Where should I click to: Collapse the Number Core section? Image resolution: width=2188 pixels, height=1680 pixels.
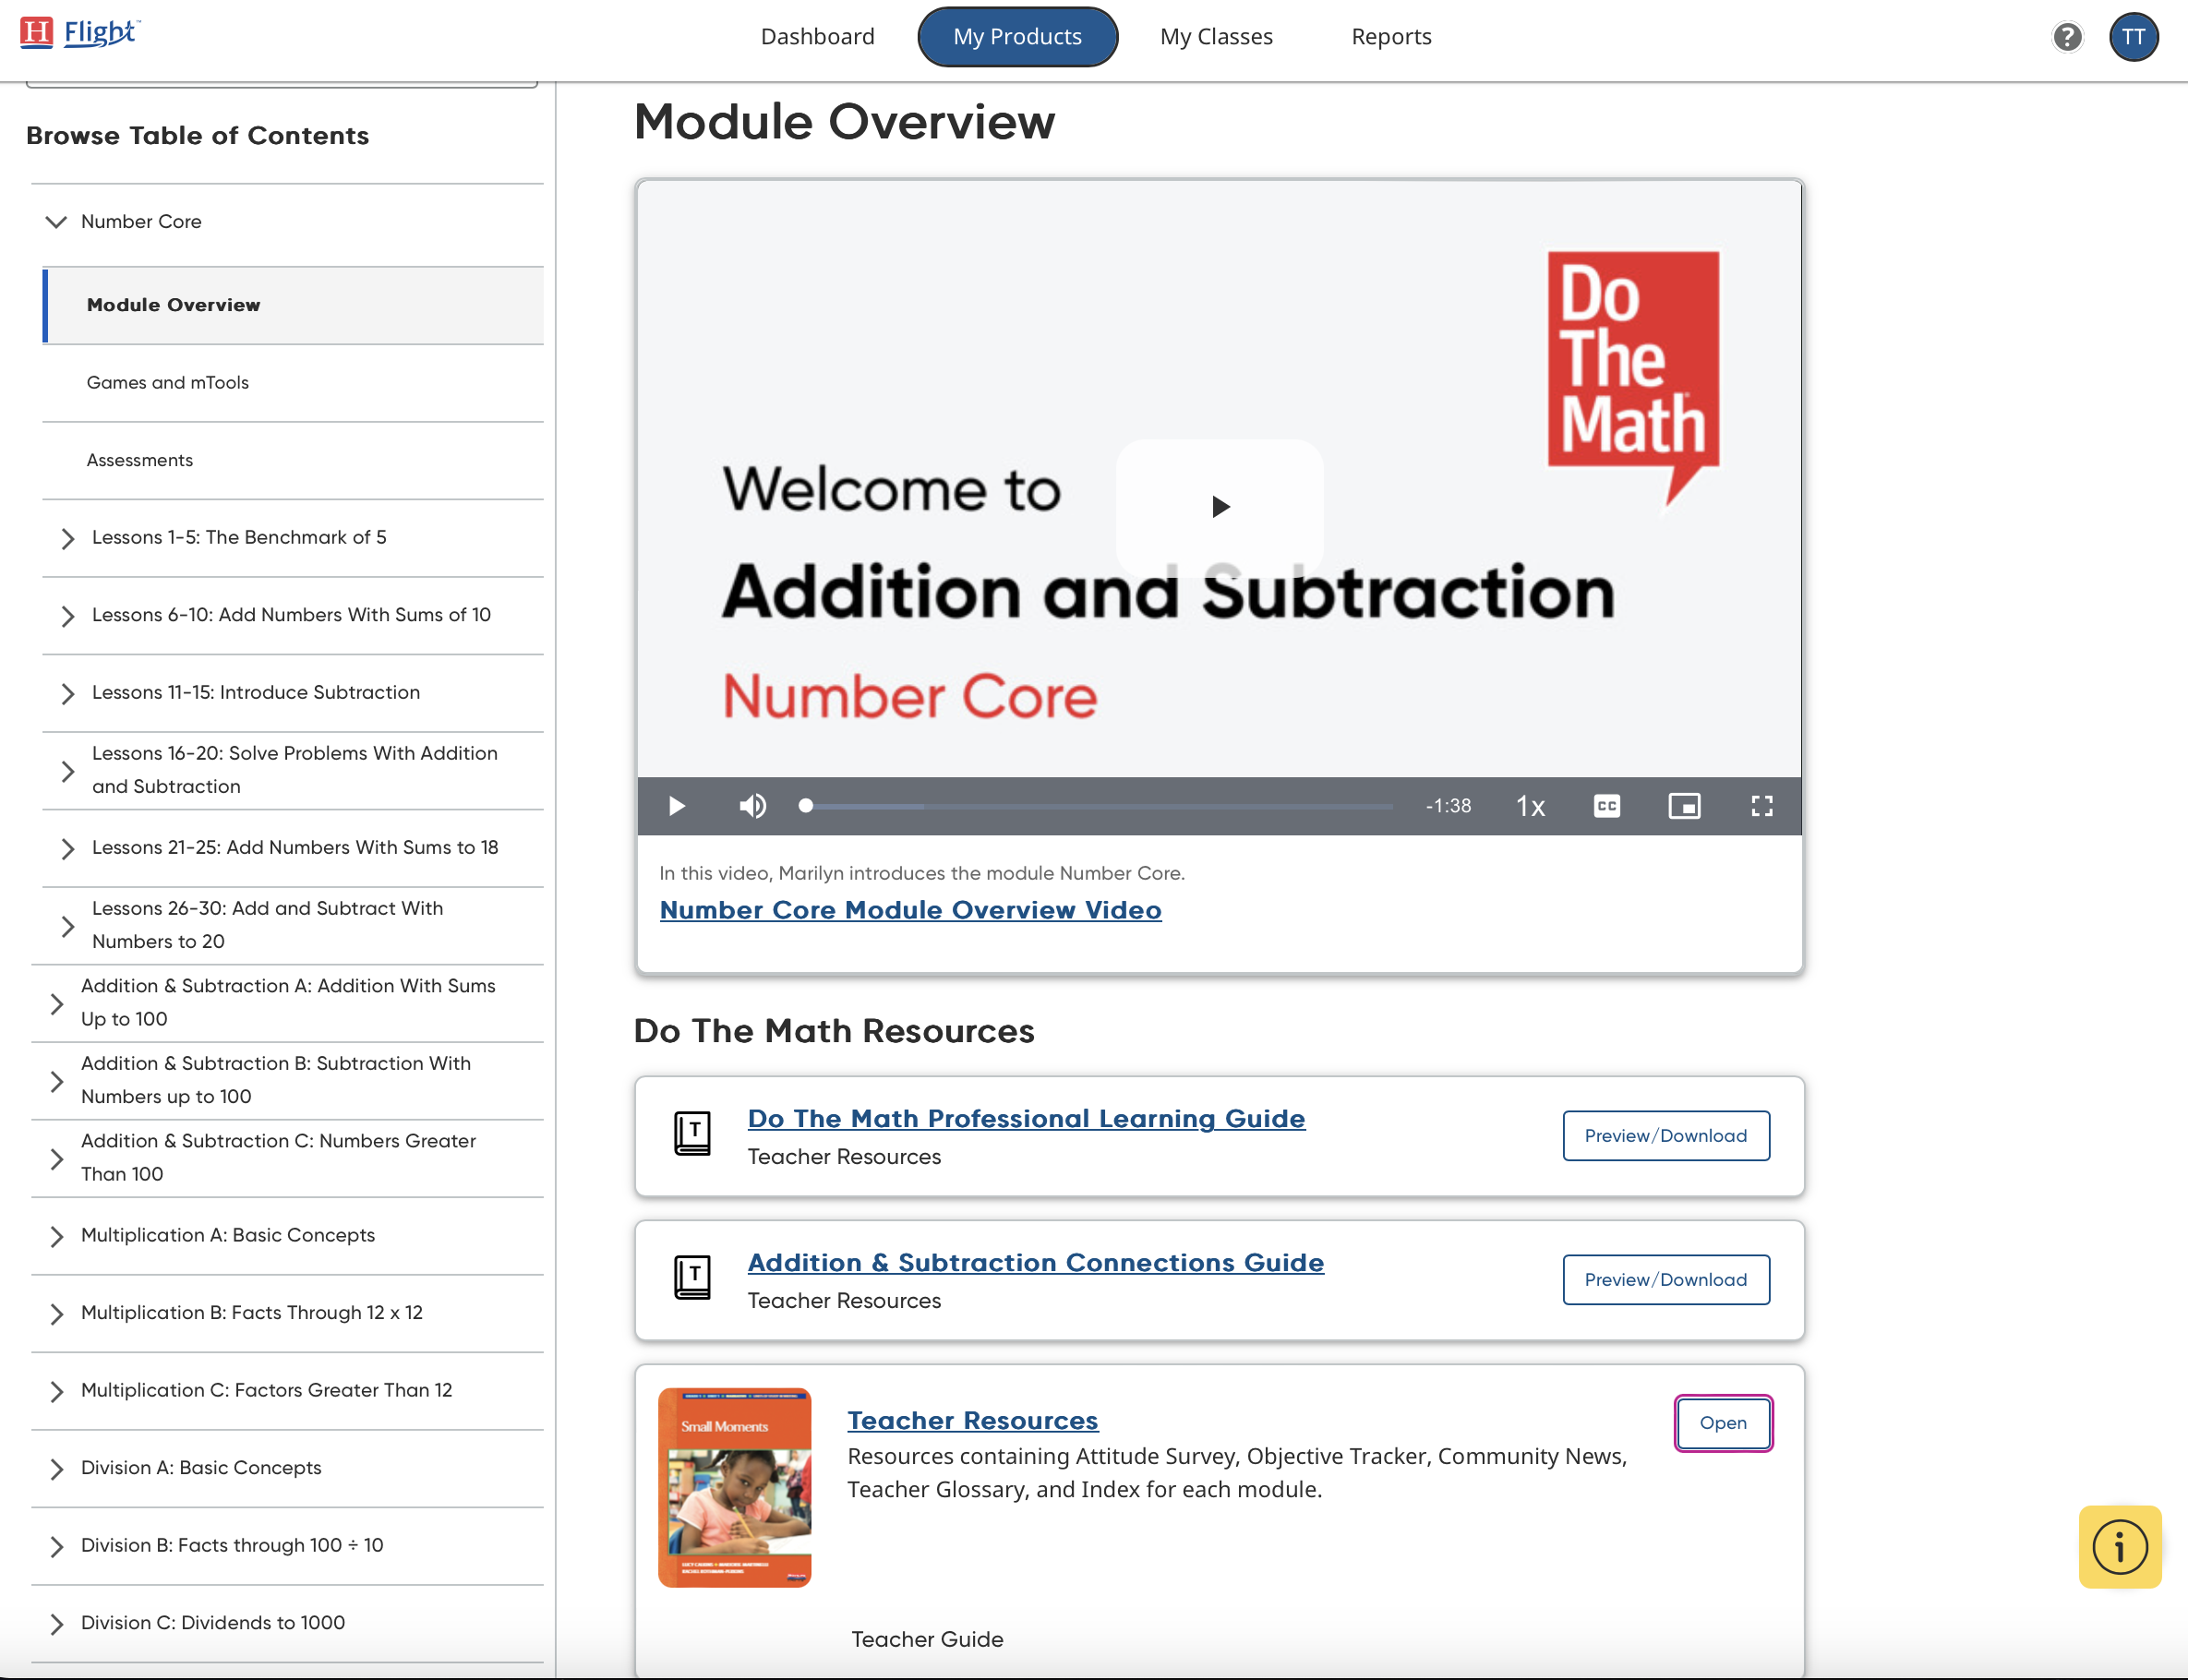(x=57, y=222)
